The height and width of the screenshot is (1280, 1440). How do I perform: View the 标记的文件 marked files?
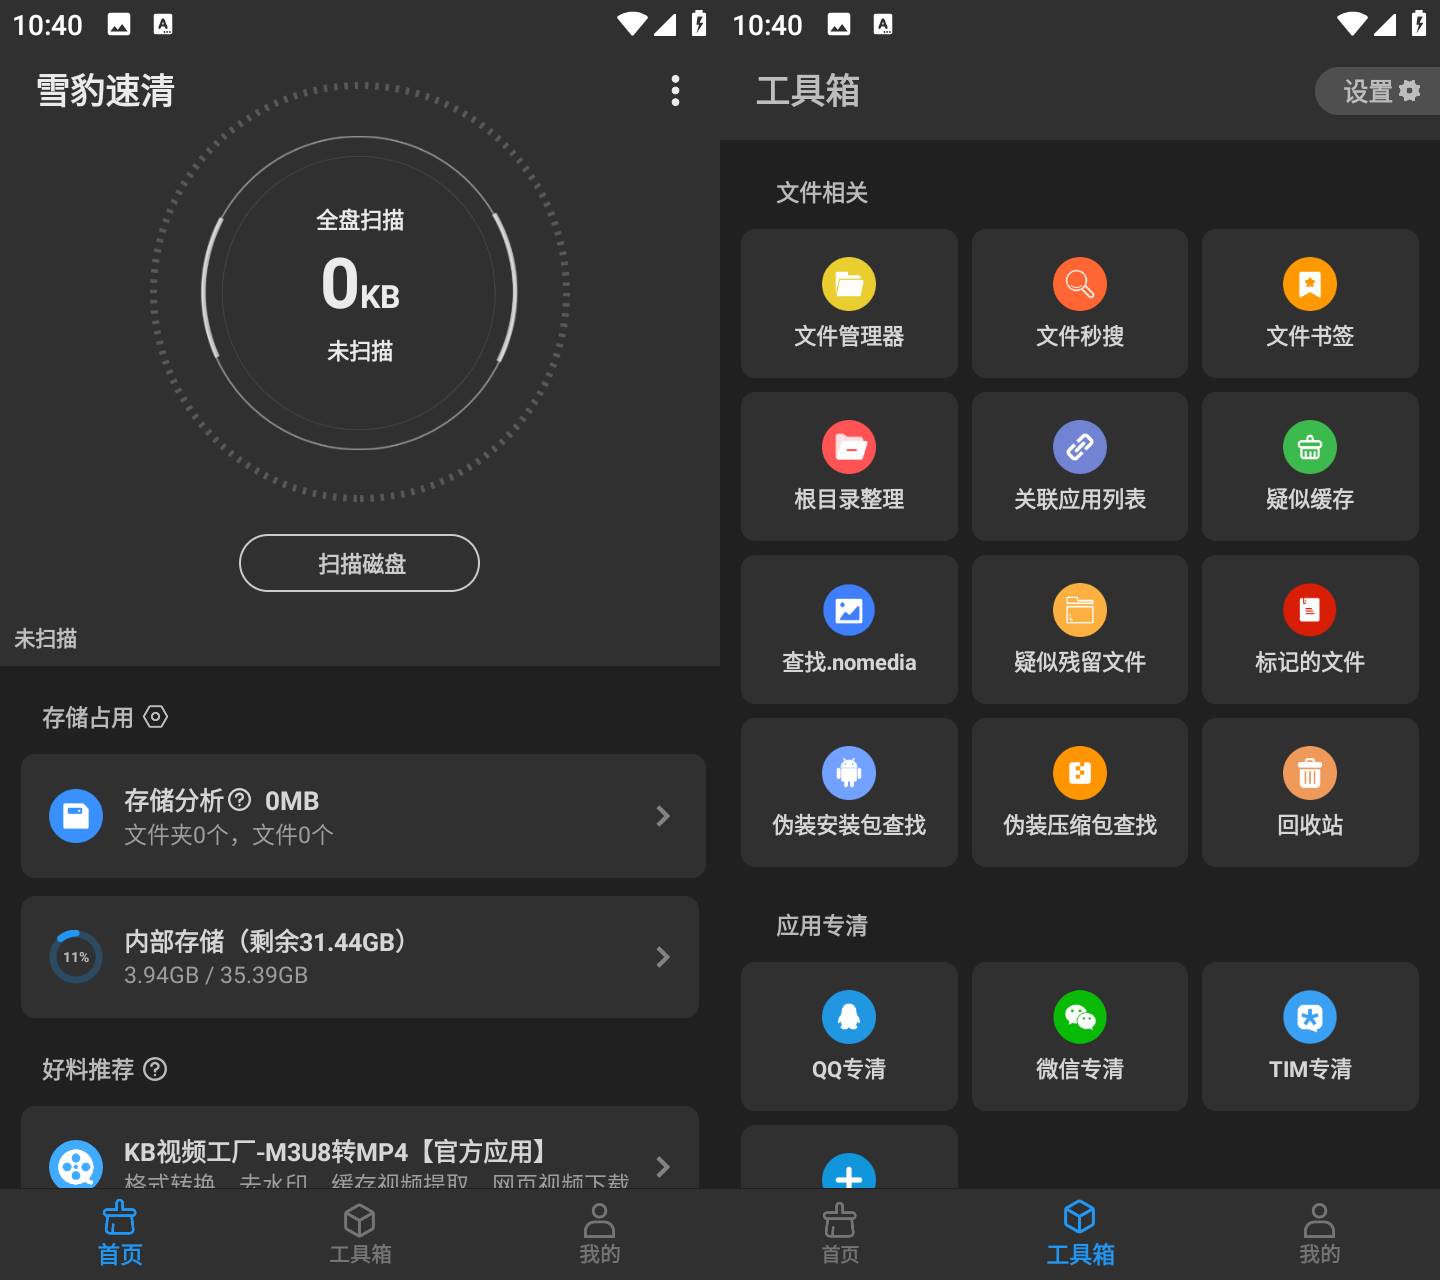tap(1310, 629)
